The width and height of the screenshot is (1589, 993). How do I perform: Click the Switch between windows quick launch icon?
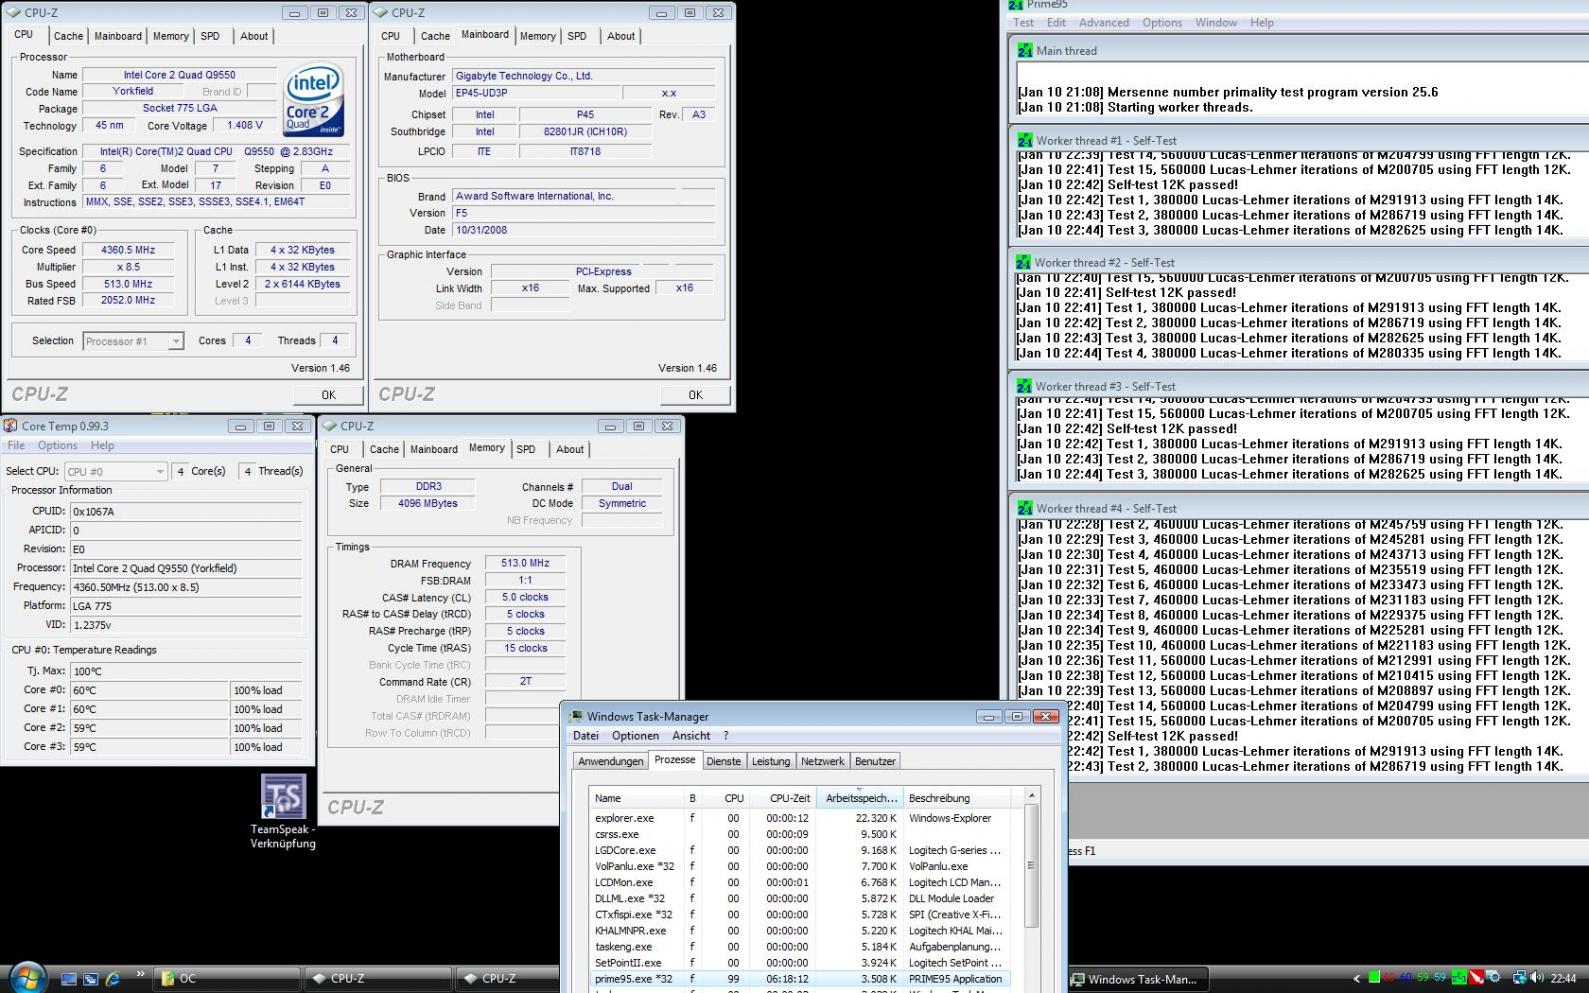(91, 979)
